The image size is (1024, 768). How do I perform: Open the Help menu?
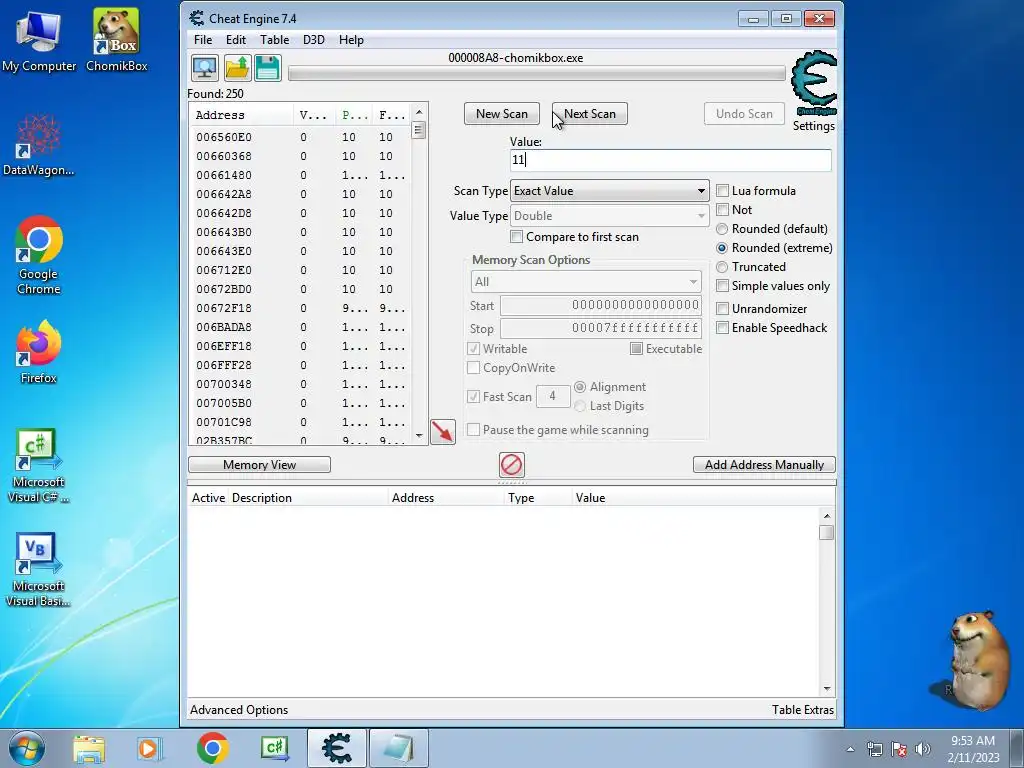click(351, 40)
